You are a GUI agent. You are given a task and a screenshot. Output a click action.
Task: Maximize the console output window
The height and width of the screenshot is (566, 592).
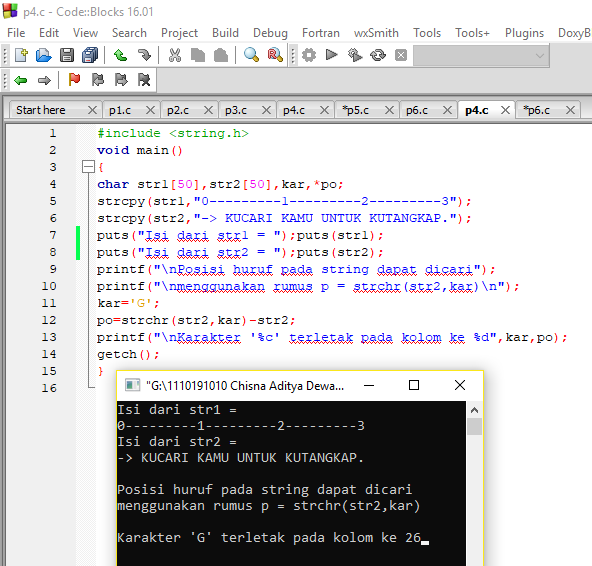(x=414, y=386)
